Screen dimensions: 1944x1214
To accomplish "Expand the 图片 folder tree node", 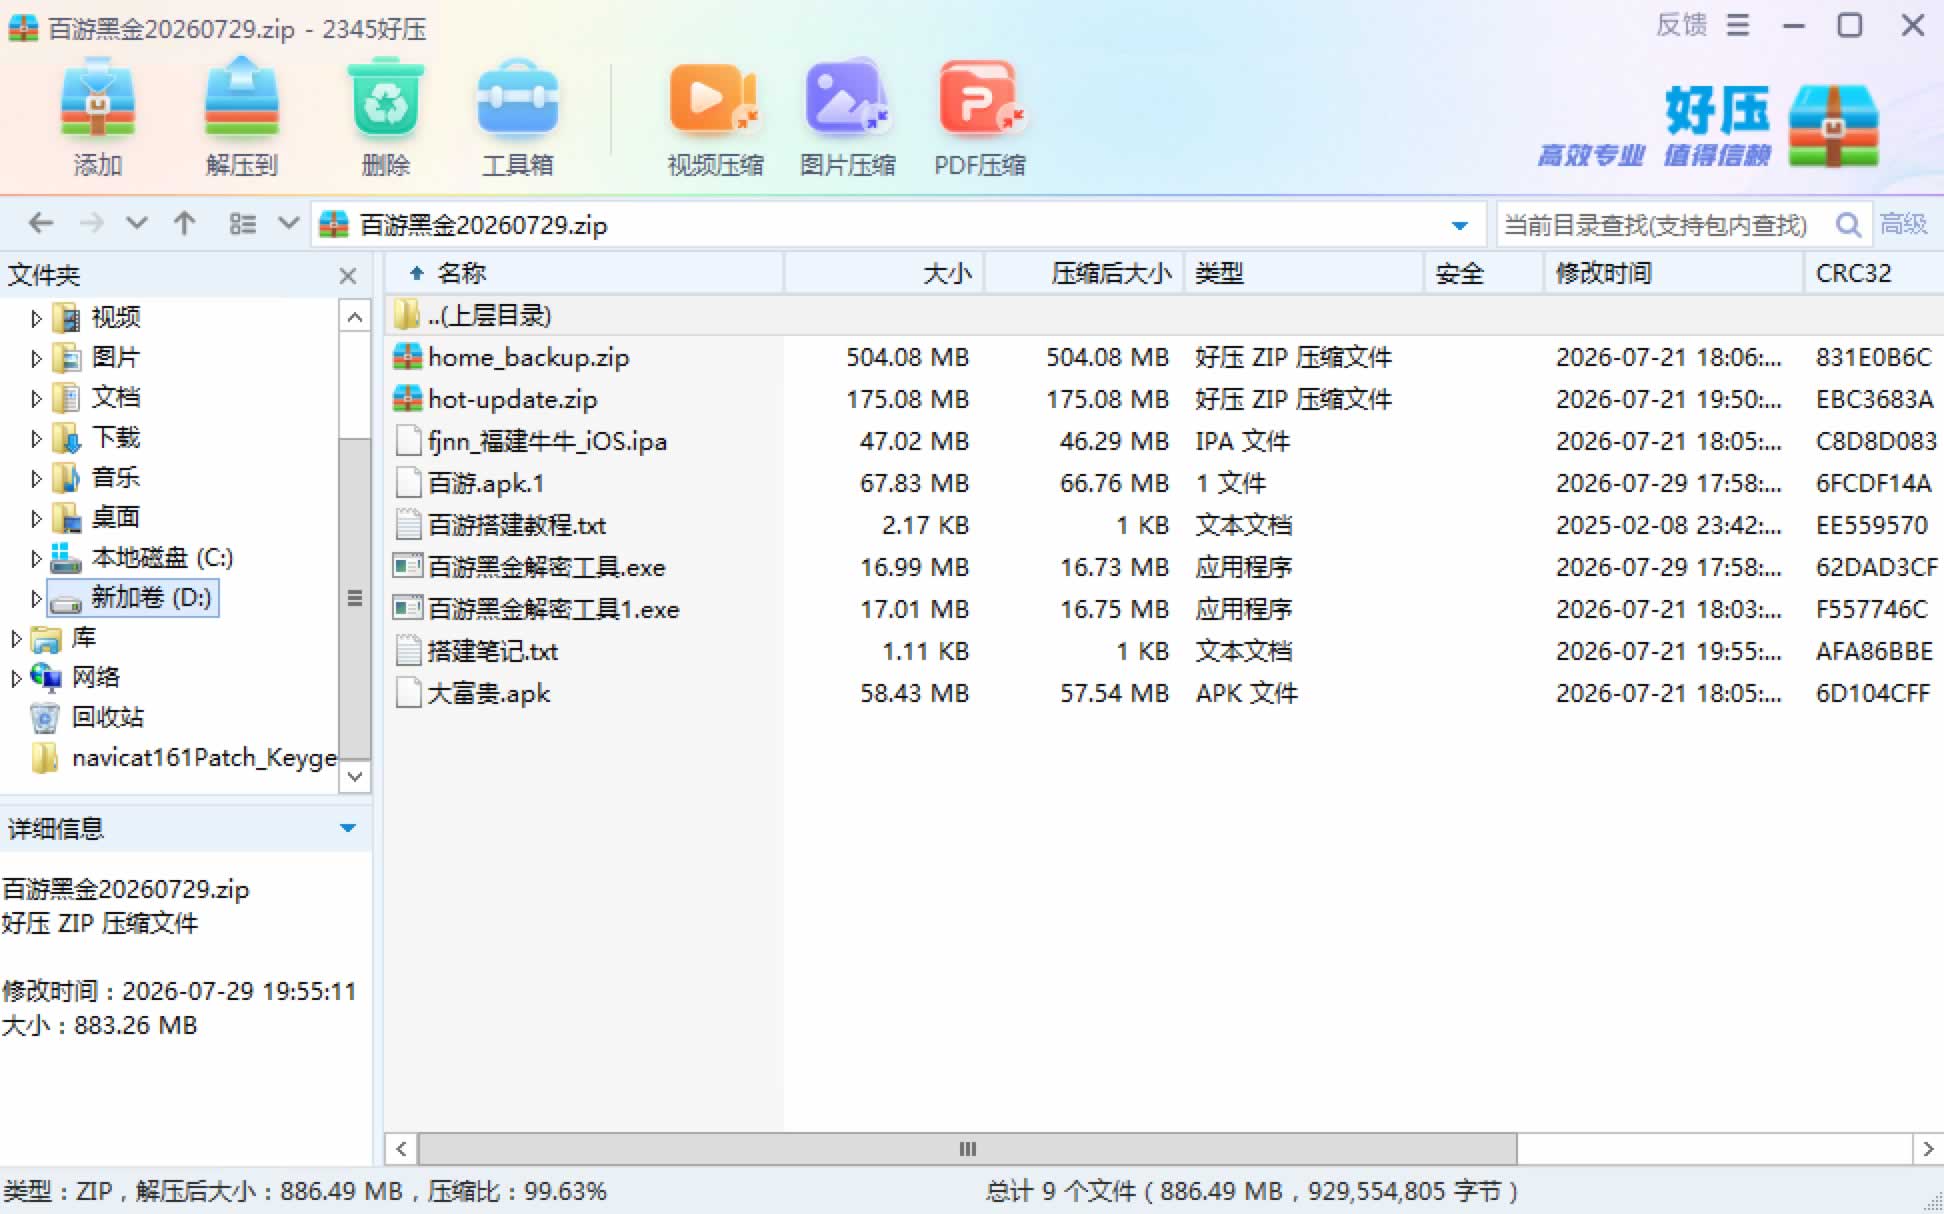I will pos(36,358).
